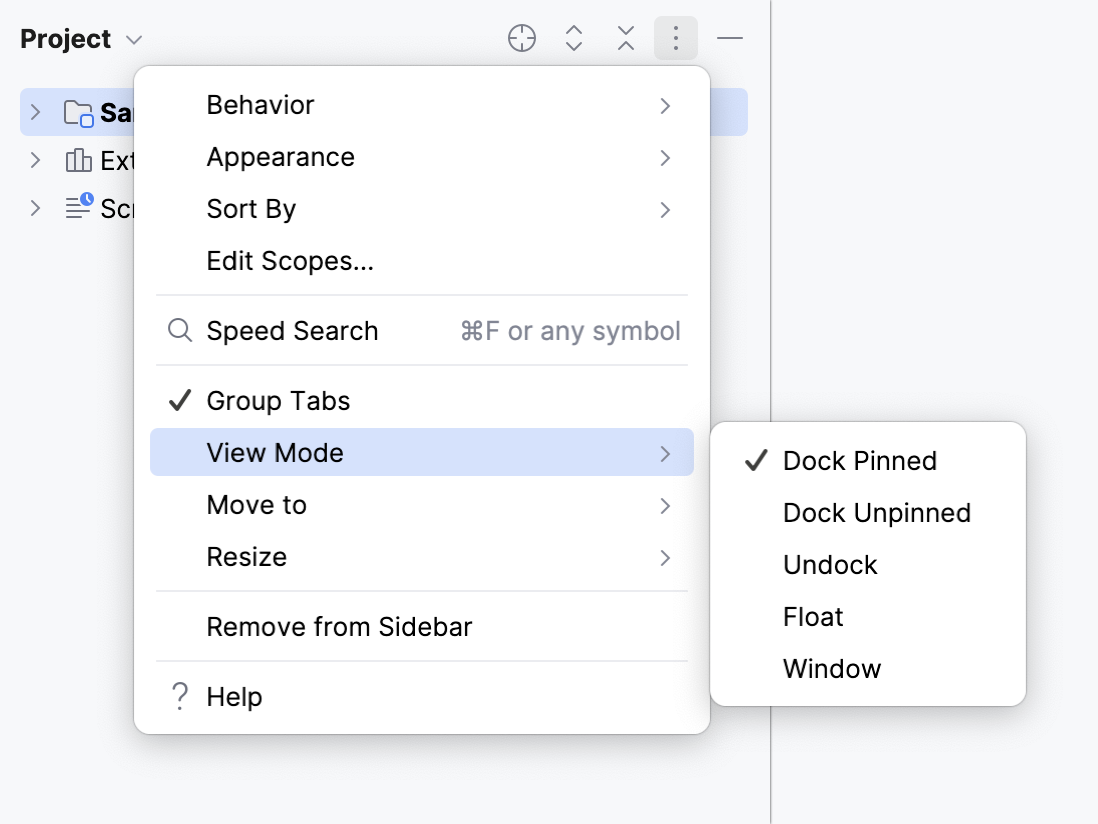
Task: Choose Edit Scopes from the menu
Action: click(x=289, y=261)
